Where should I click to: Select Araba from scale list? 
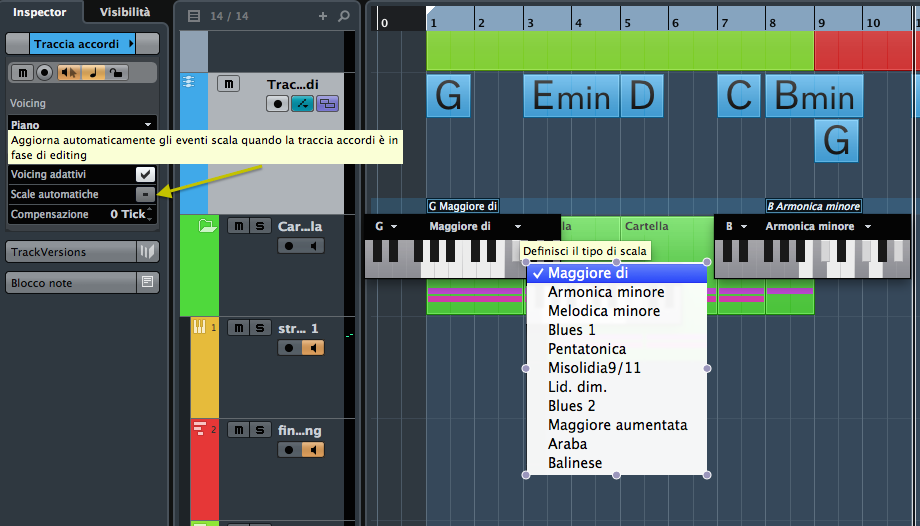pyautogui.click(x=617, y=444)
